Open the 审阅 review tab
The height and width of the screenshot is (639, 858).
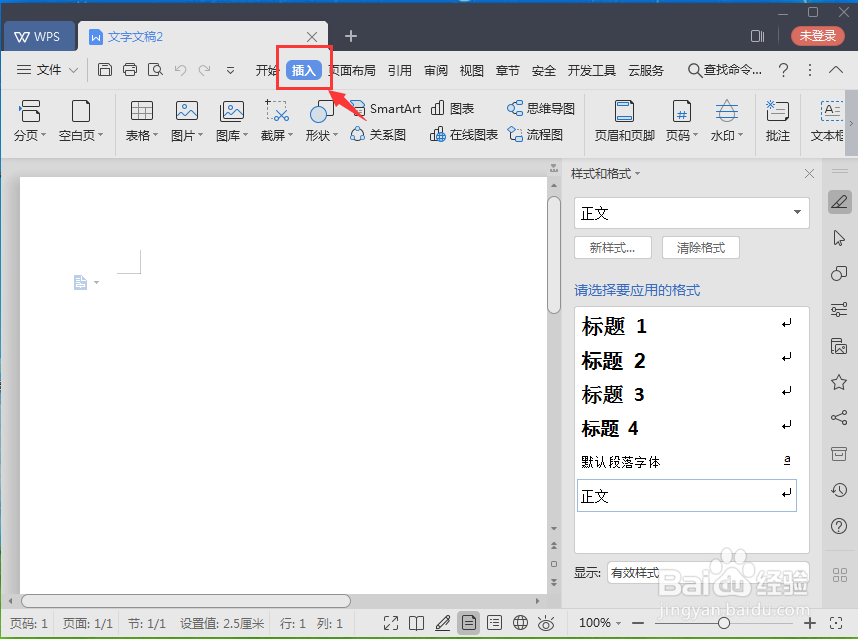tap(436, 70)
